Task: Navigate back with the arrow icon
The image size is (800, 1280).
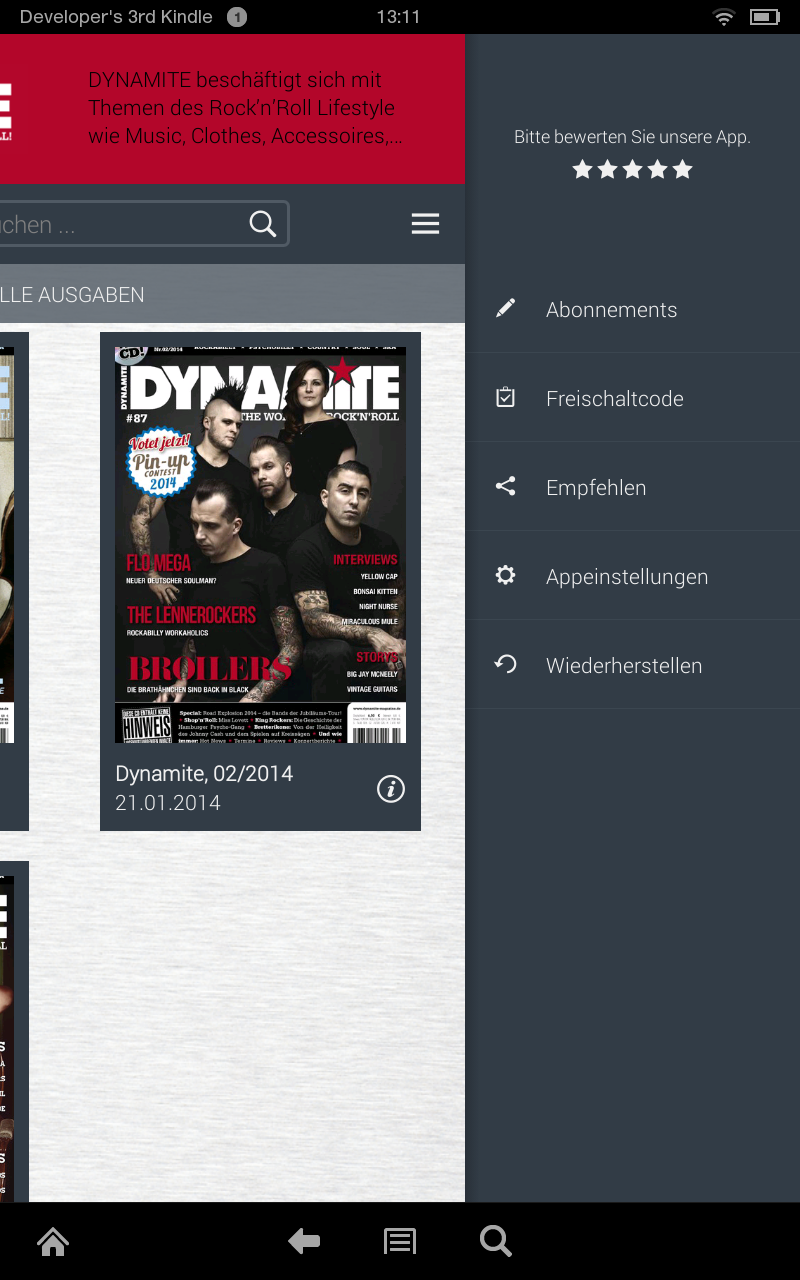Action: [x=303, y=1241]
